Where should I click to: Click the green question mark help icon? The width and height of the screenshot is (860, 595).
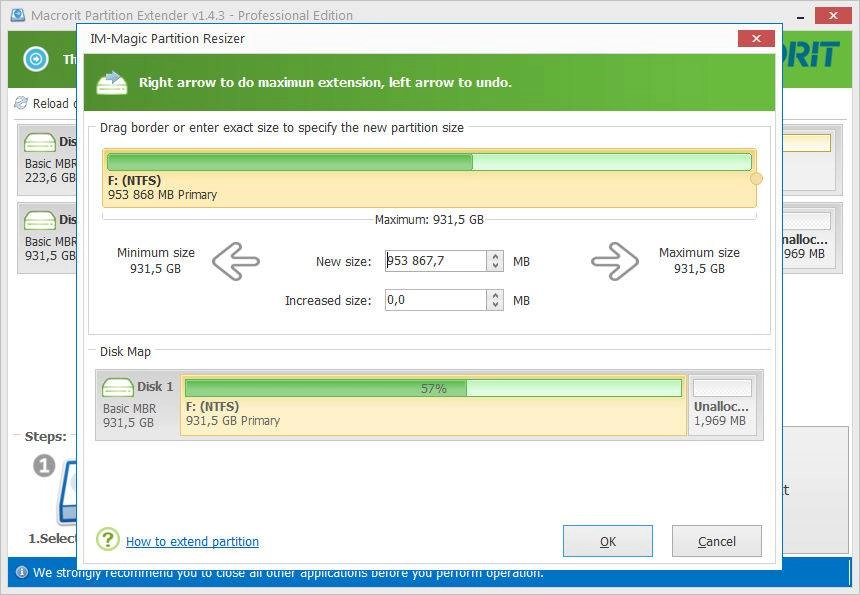coord(108,539)
